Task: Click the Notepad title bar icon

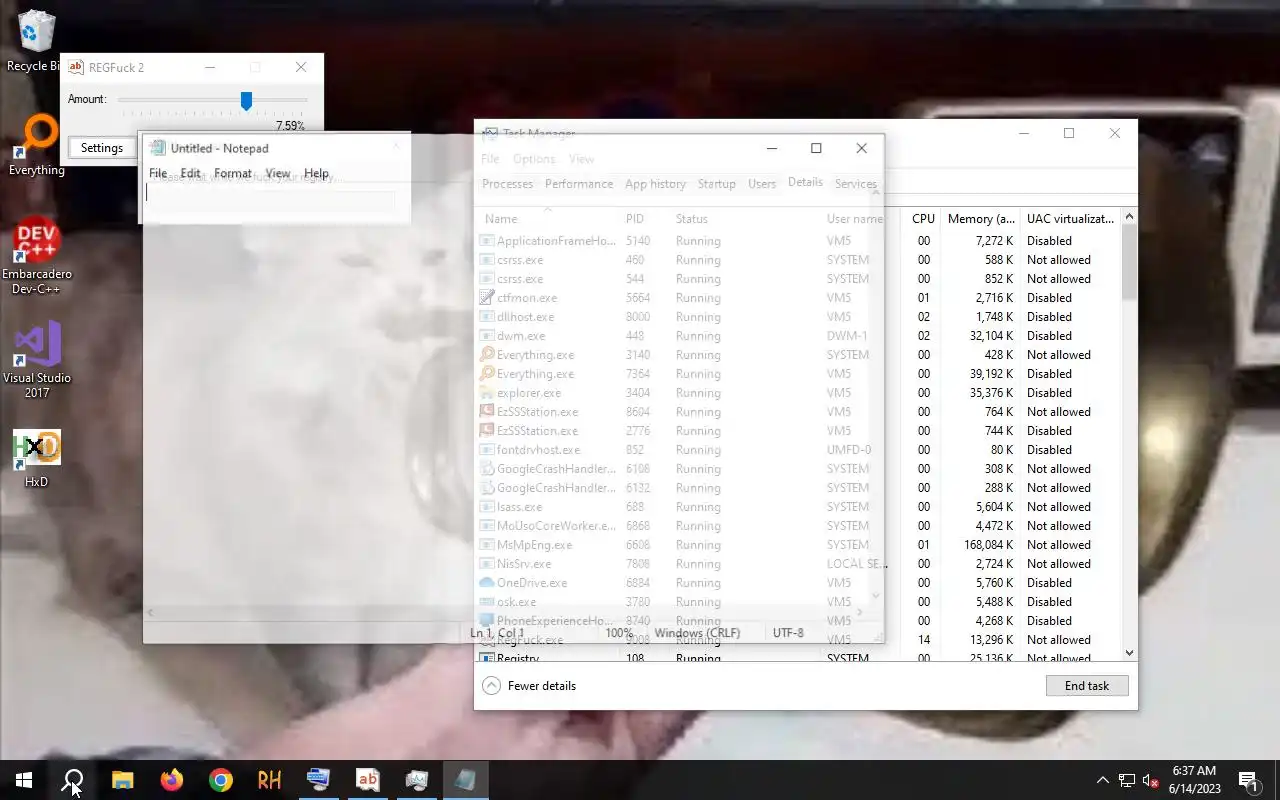Action: [x=157, y=148]
